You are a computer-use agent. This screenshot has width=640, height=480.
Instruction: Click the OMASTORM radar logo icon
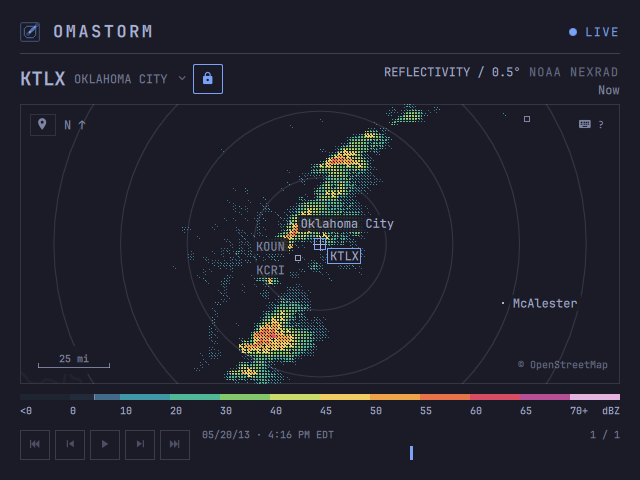(x=30, y=32)
